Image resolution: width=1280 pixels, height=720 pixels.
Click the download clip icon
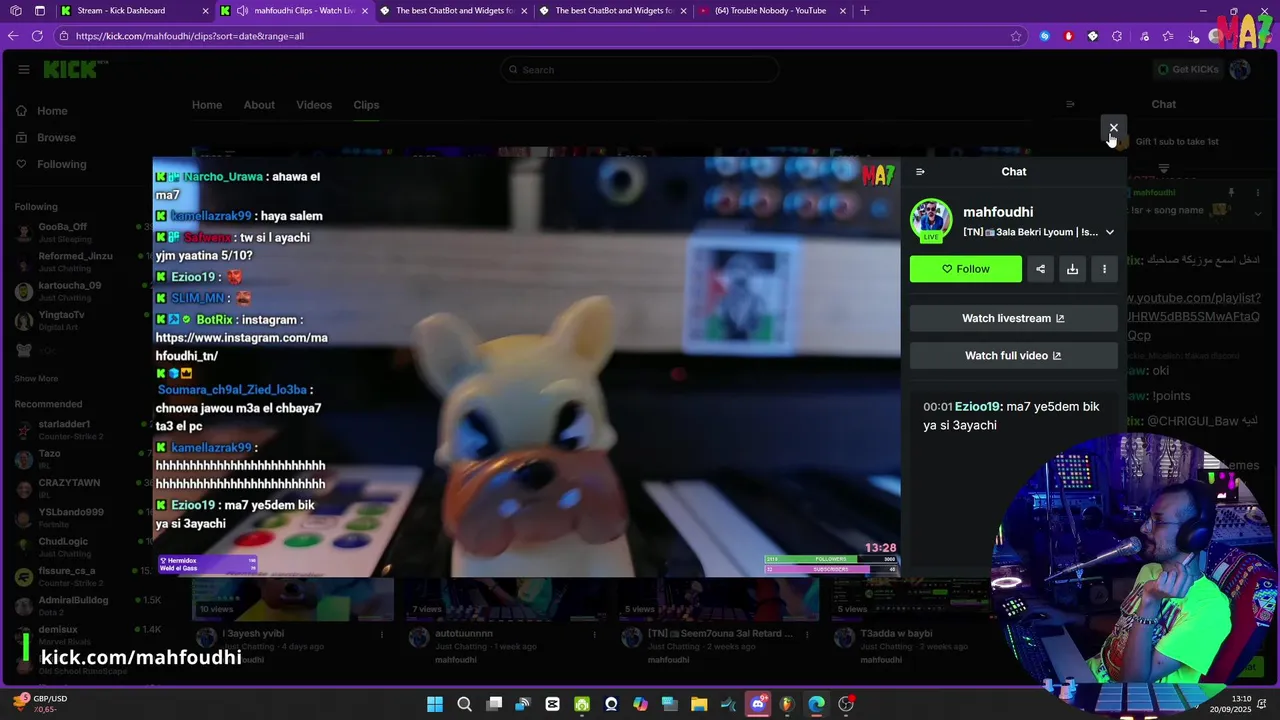tap(1072, 269)
